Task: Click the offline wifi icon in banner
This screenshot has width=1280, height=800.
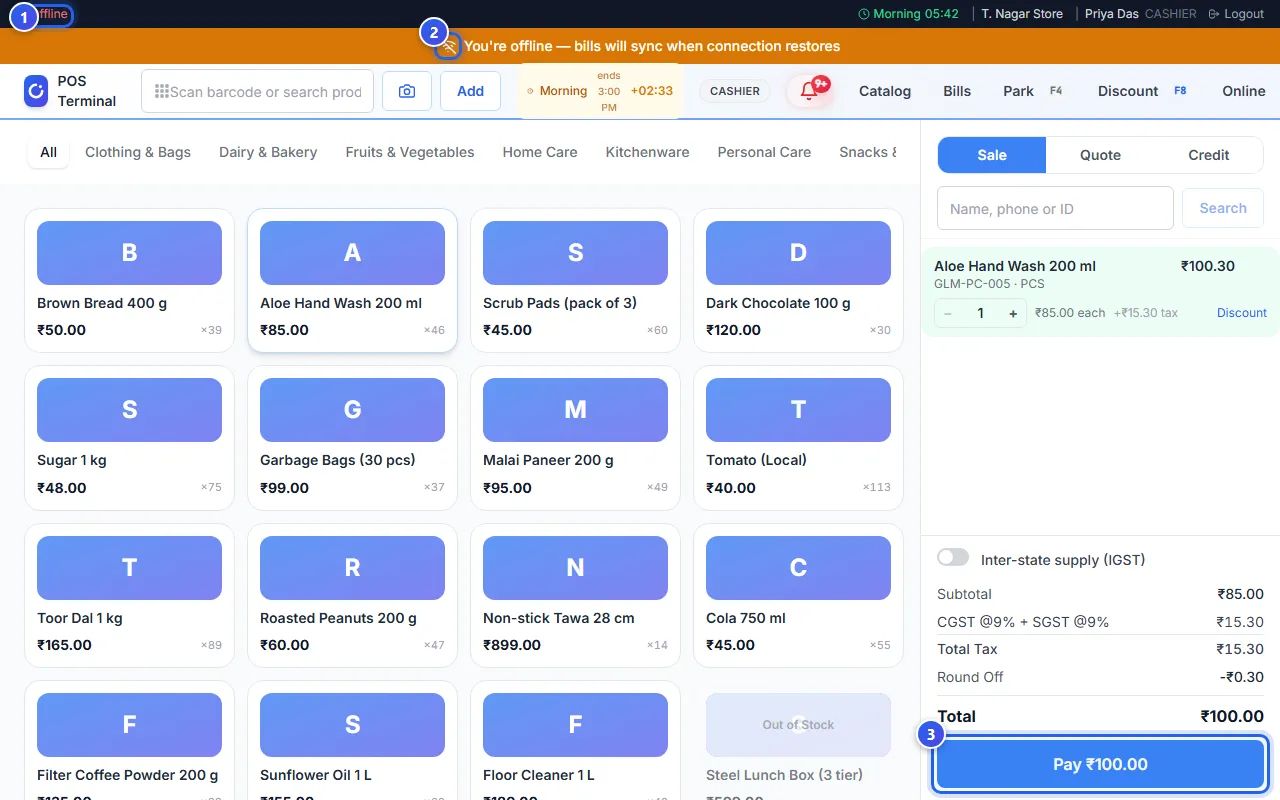Action: pos(449,46)
